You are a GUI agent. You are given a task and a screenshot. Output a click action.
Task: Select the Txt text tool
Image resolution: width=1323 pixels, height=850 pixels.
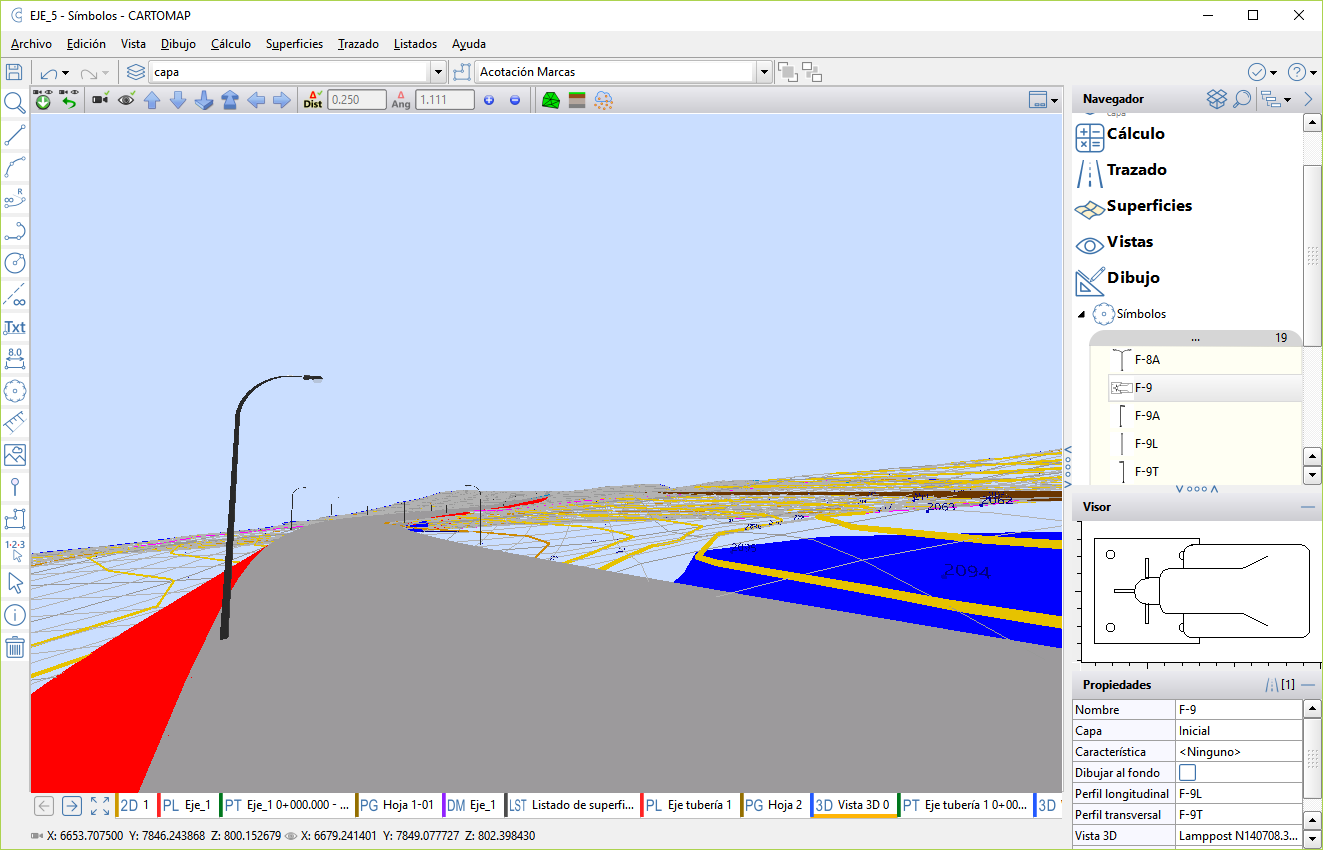point(14,327)
